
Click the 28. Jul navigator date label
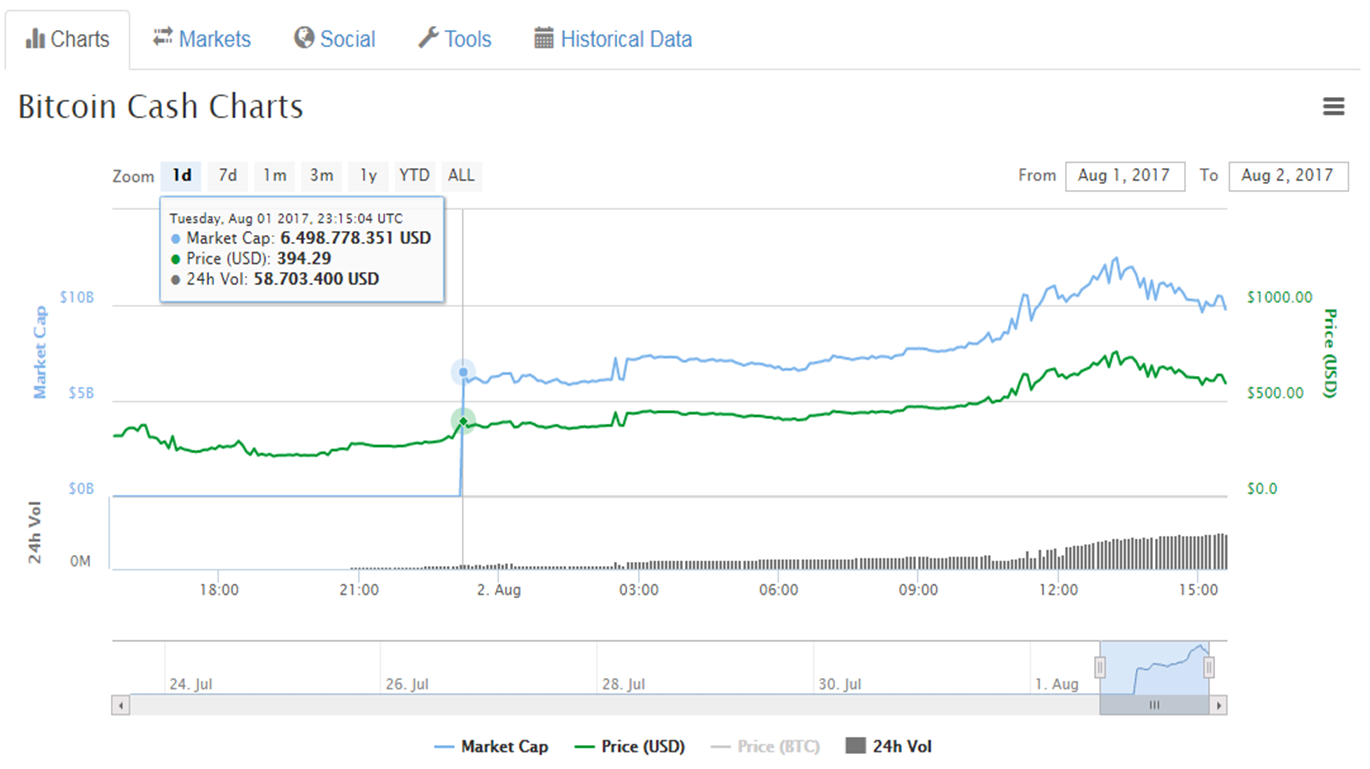tap(625, 684)
